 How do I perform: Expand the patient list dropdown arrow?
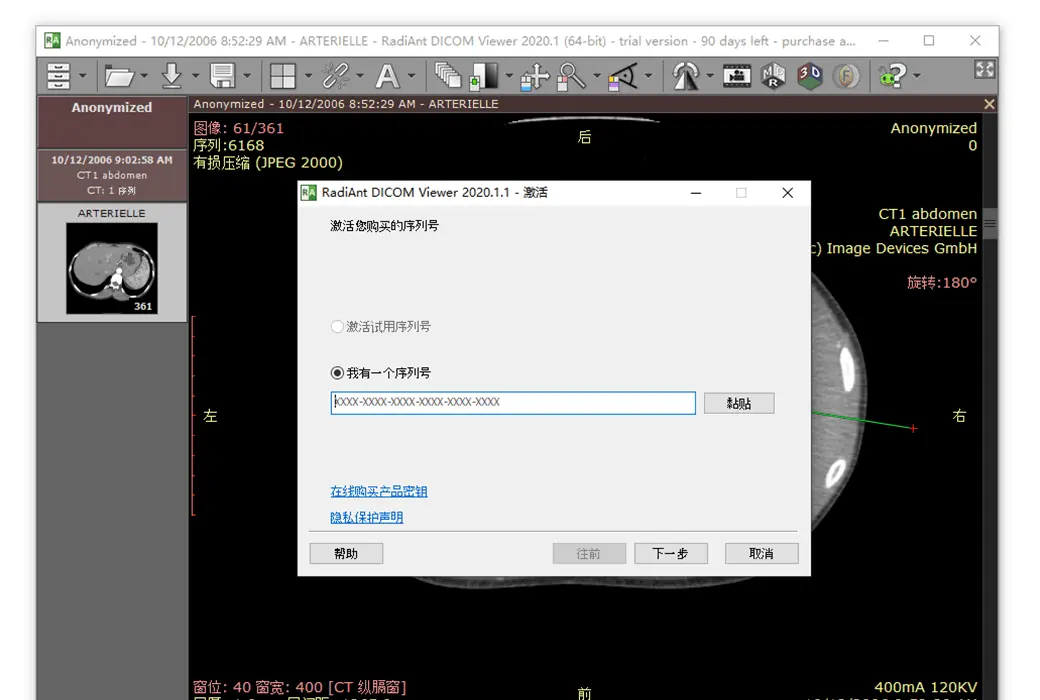point(83,76)
